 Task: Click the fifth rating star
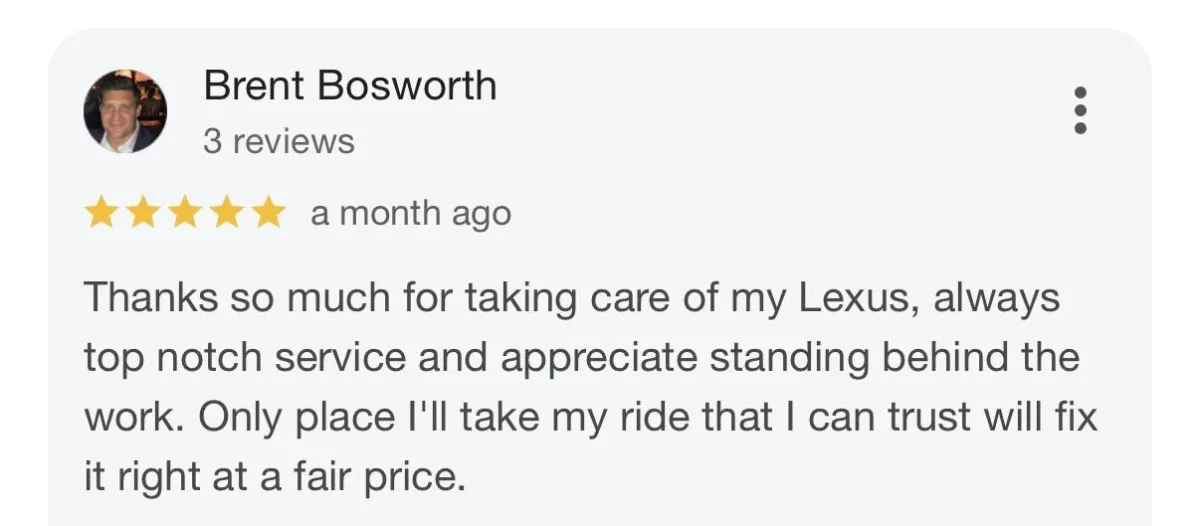pyautogui.click(x=268, y=213)
